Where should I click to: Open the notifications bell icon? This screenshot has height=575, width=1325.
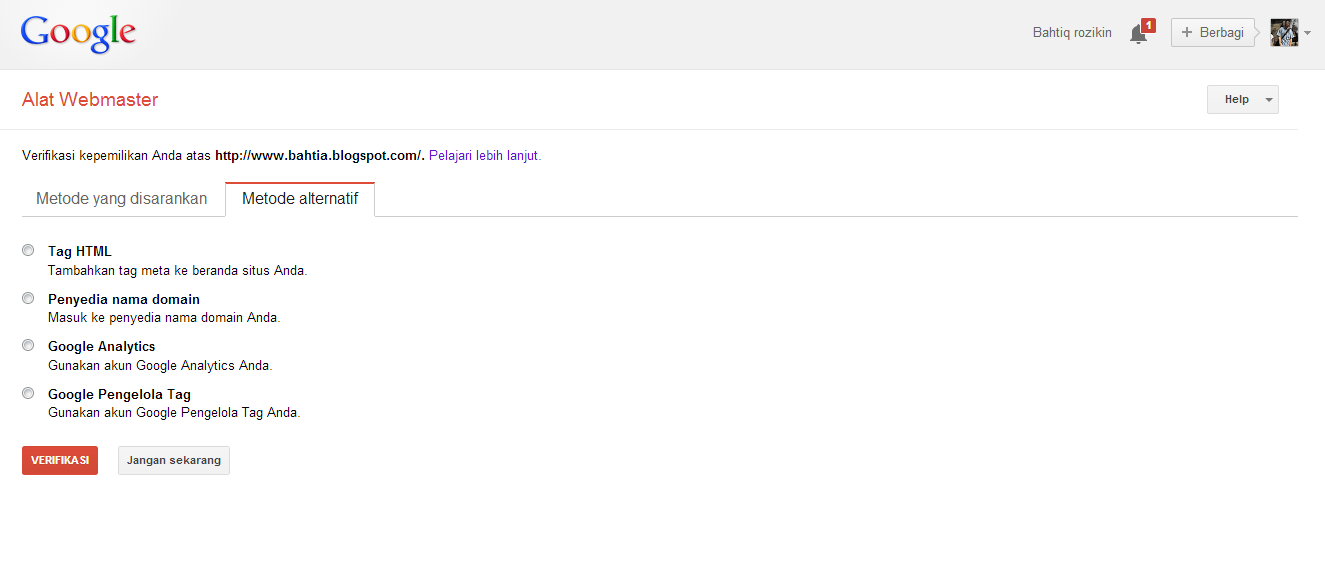coord(1138,34)
